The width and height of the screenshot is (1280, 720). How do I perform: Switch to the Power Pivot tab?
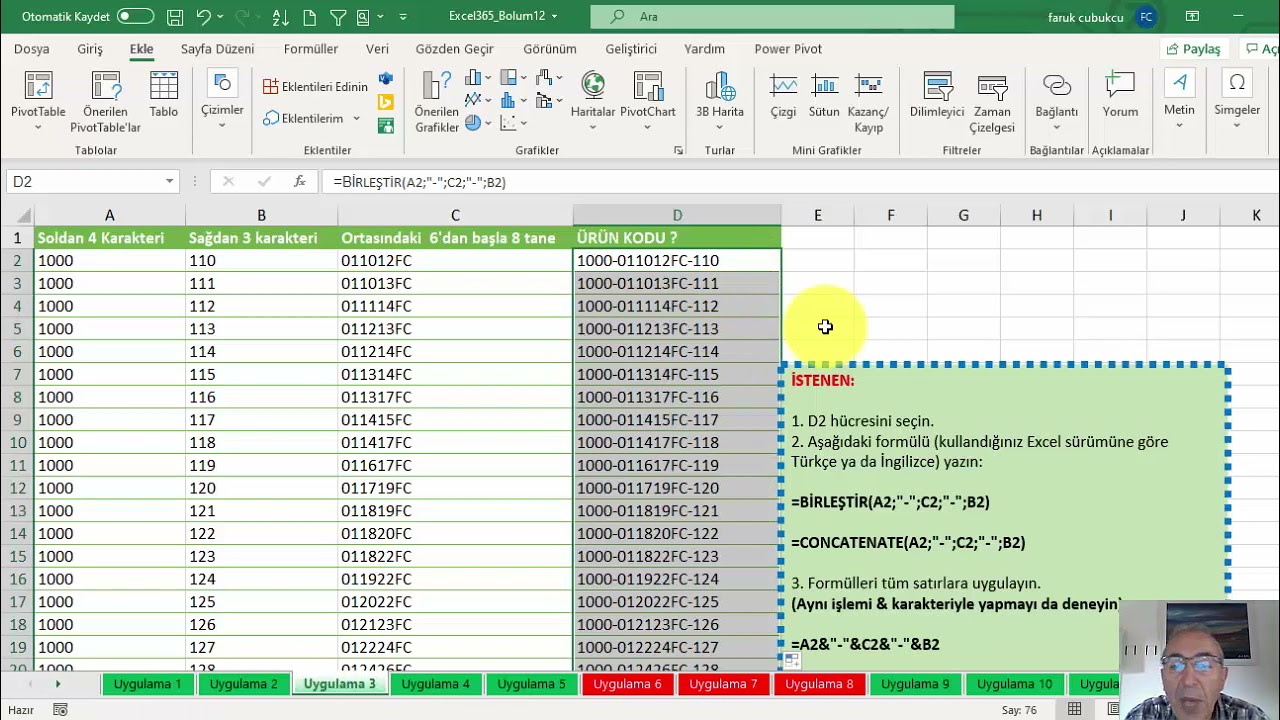coord(788,49)
